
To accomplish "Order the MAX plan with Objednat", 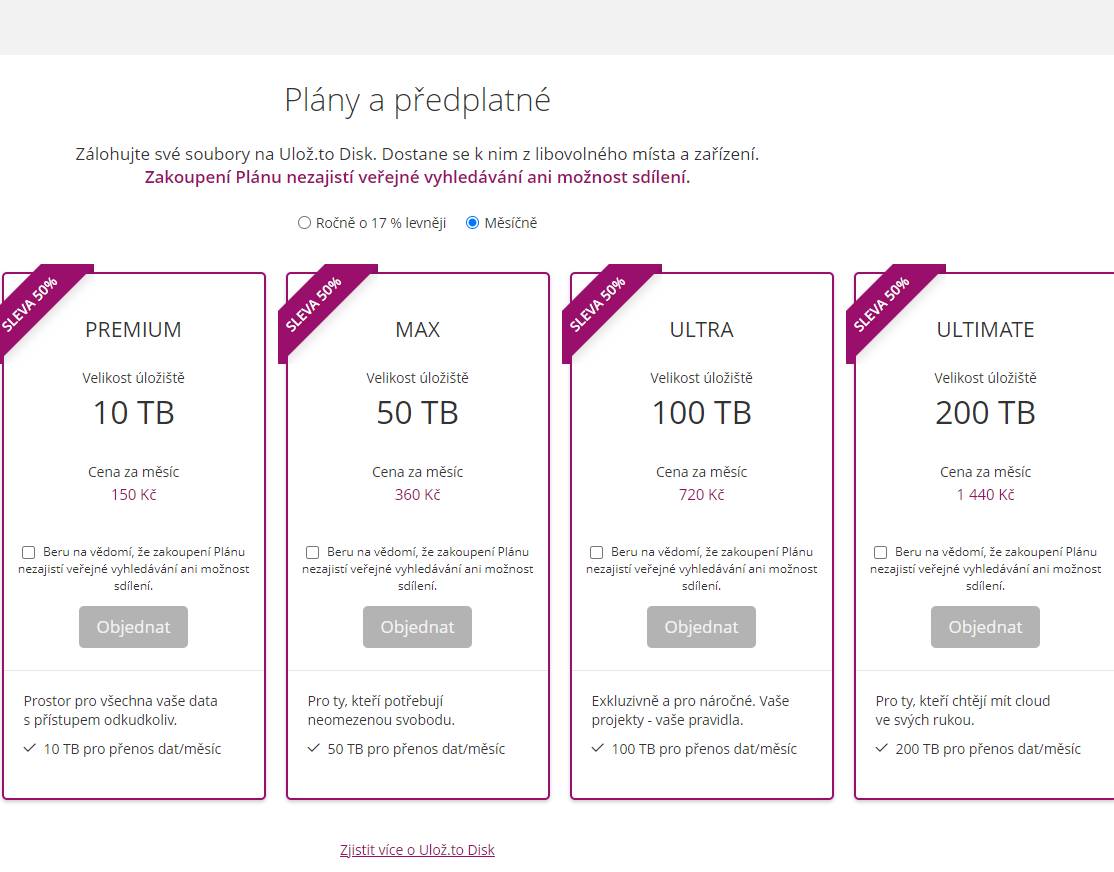I will click(418, 627).
